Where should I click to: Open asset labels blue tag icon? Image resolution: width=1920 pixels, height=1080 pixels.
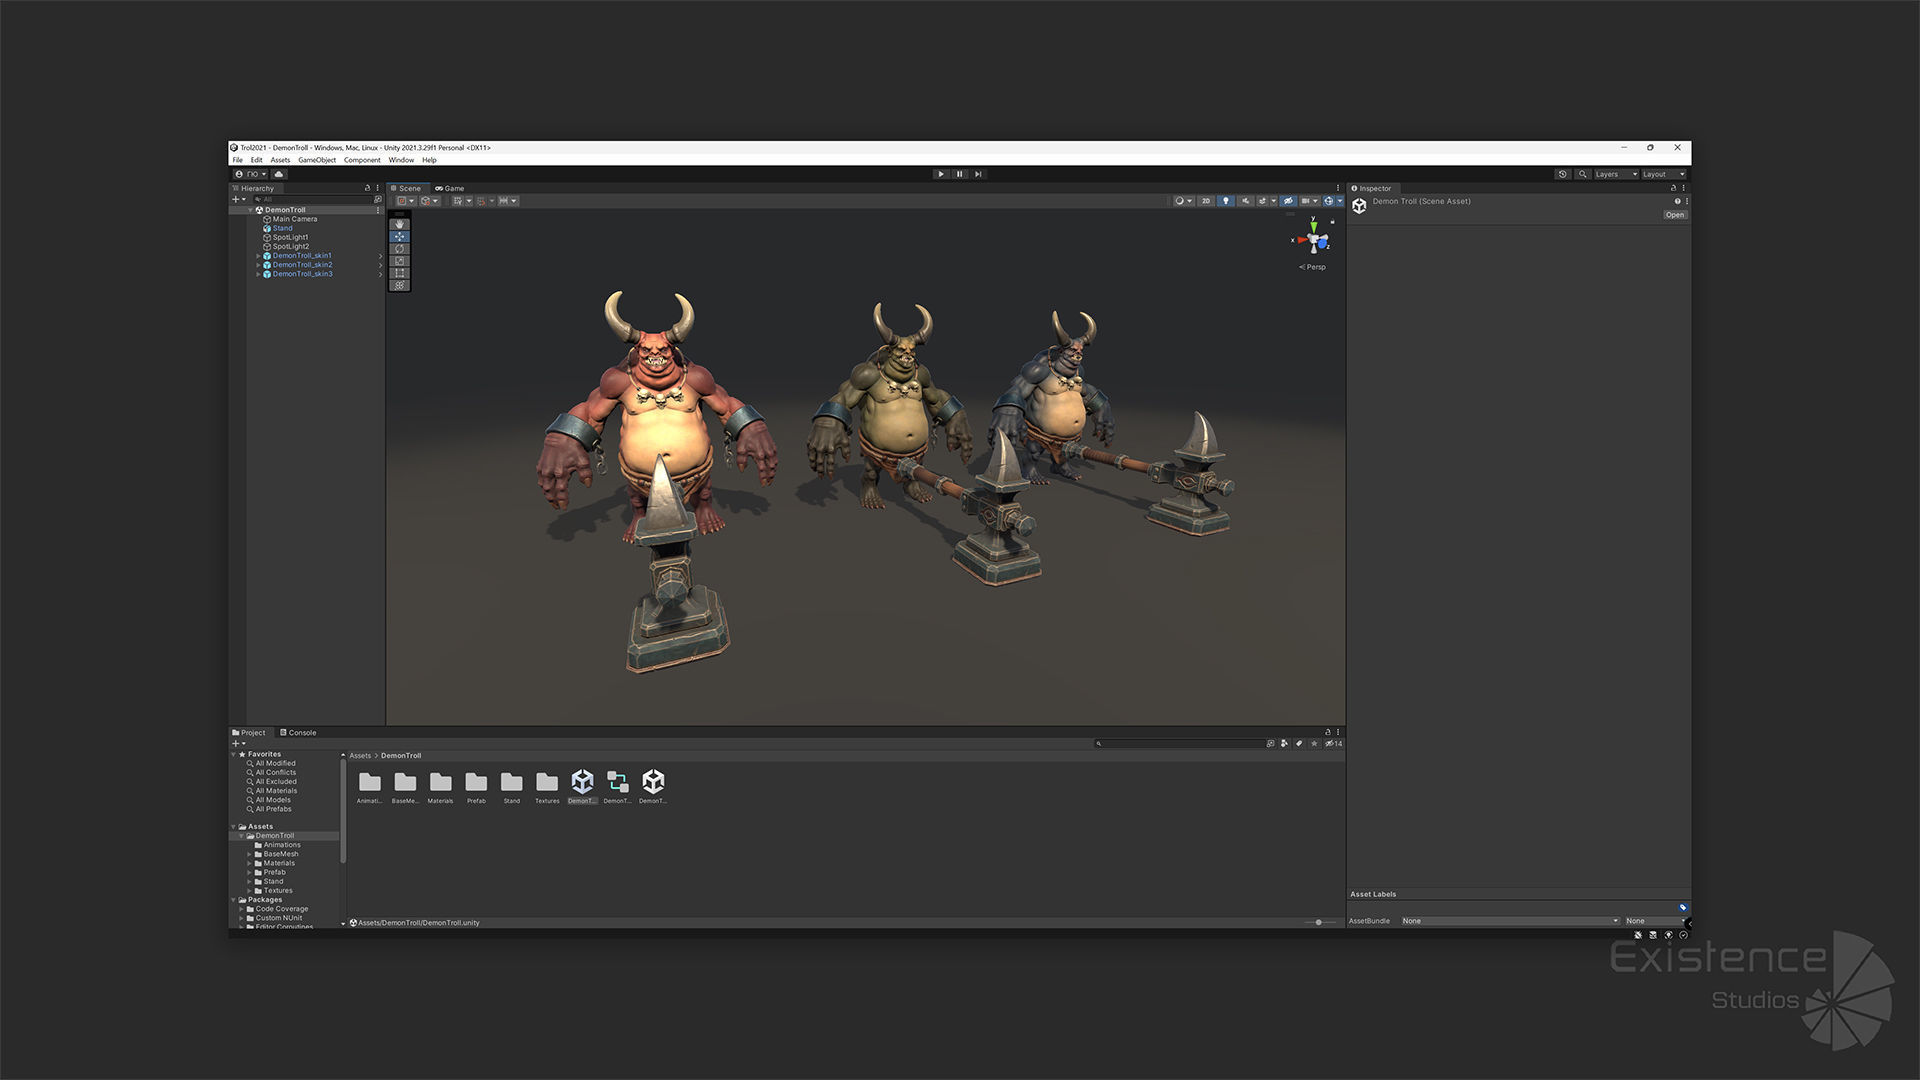(x=1683, y=907)
